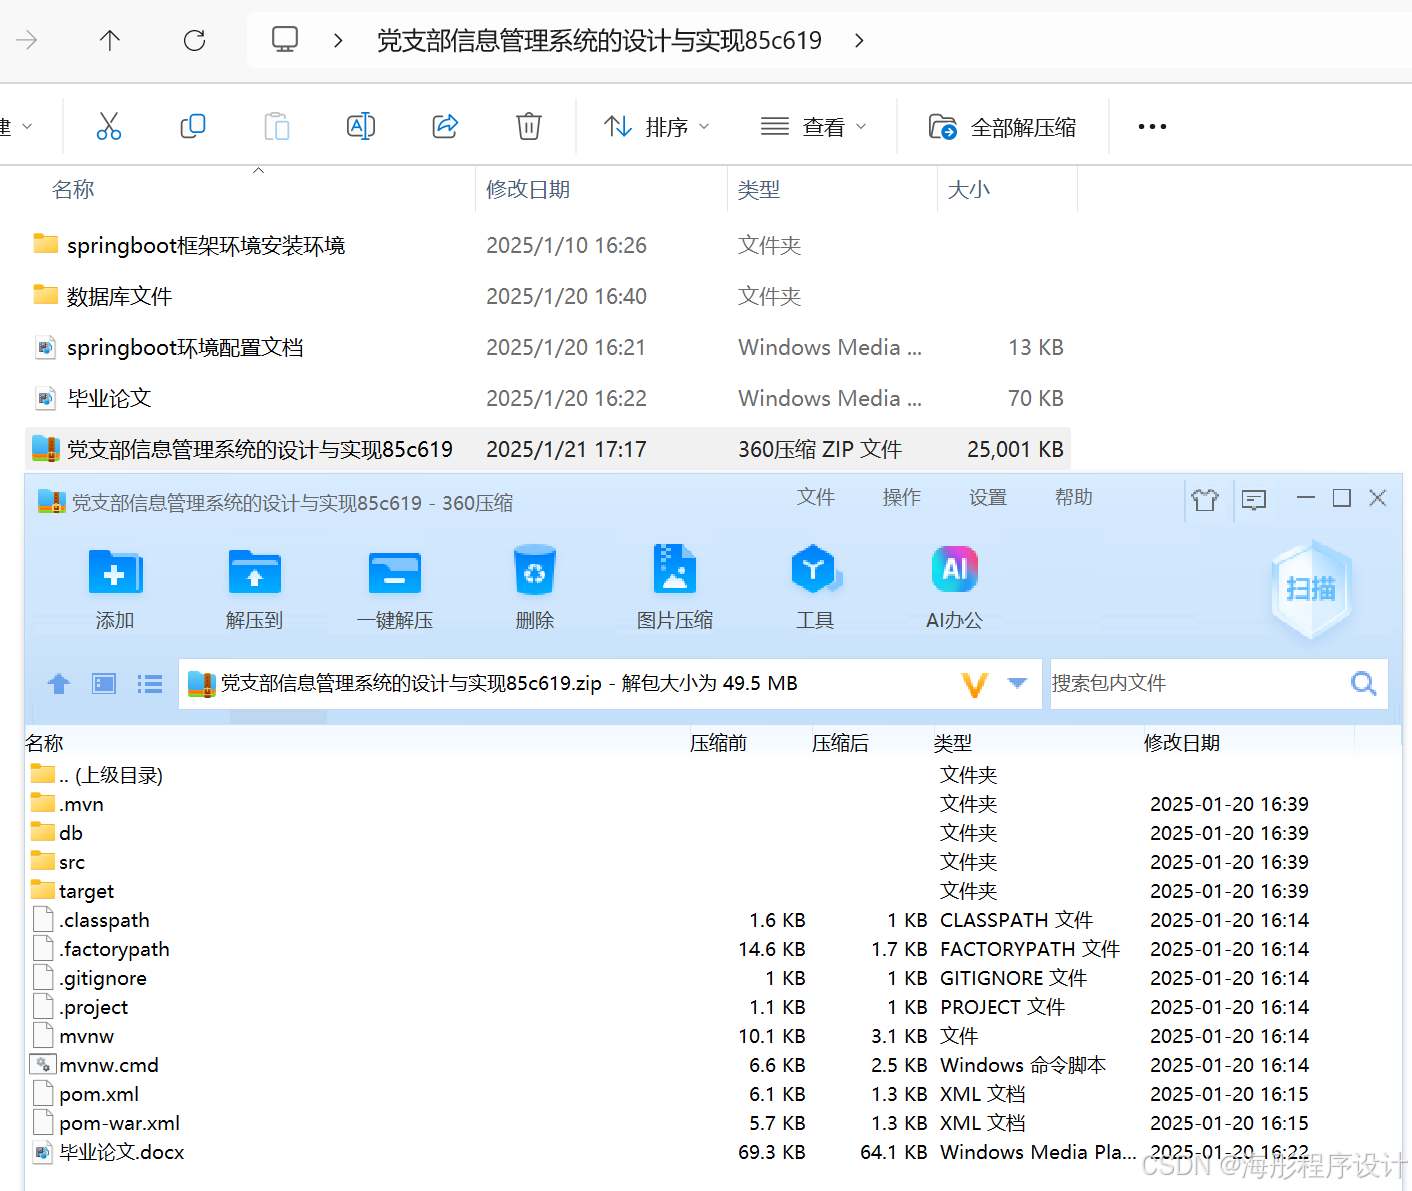
Task: Expand the archive path dropdown arrow
Action: [x=1018, y=683]
